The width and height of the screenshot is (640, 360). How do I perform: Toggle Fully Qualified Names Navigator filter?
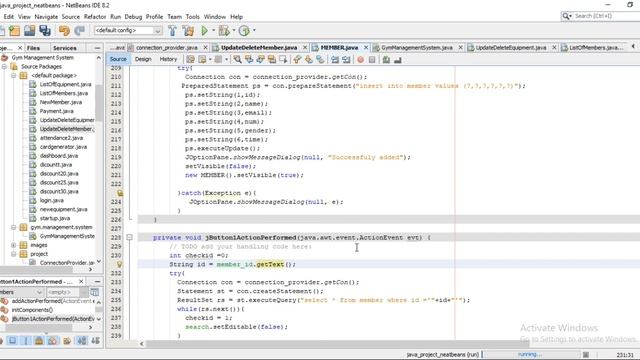67,340
